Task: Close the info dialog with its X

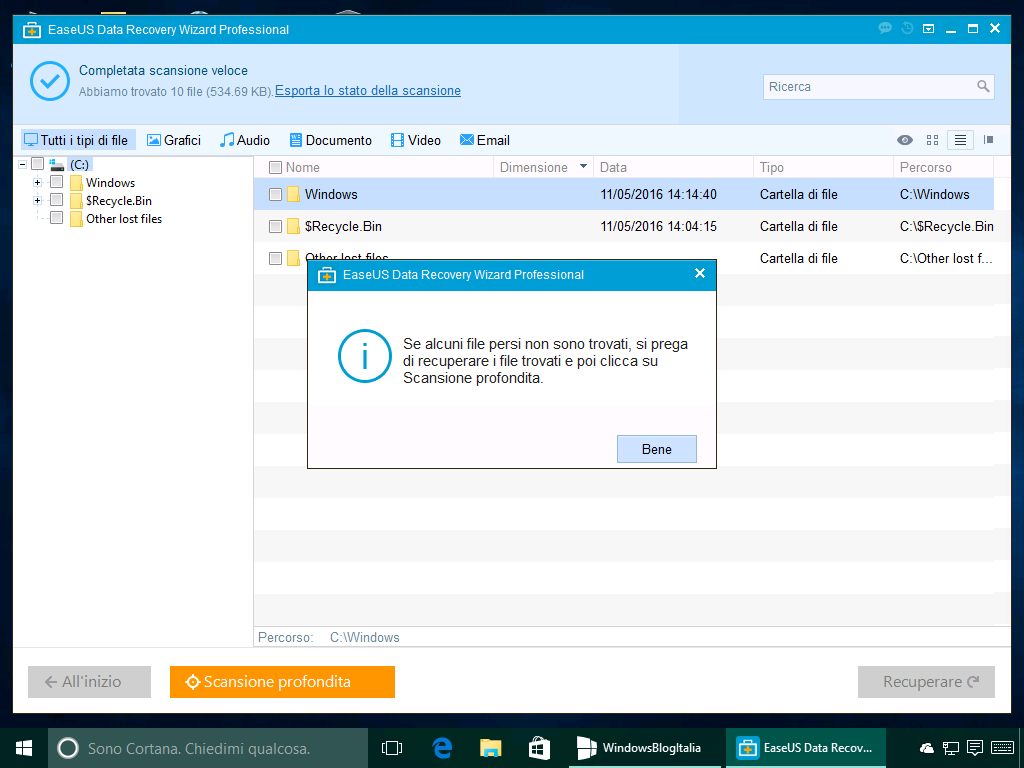Action: click(699, 274)
